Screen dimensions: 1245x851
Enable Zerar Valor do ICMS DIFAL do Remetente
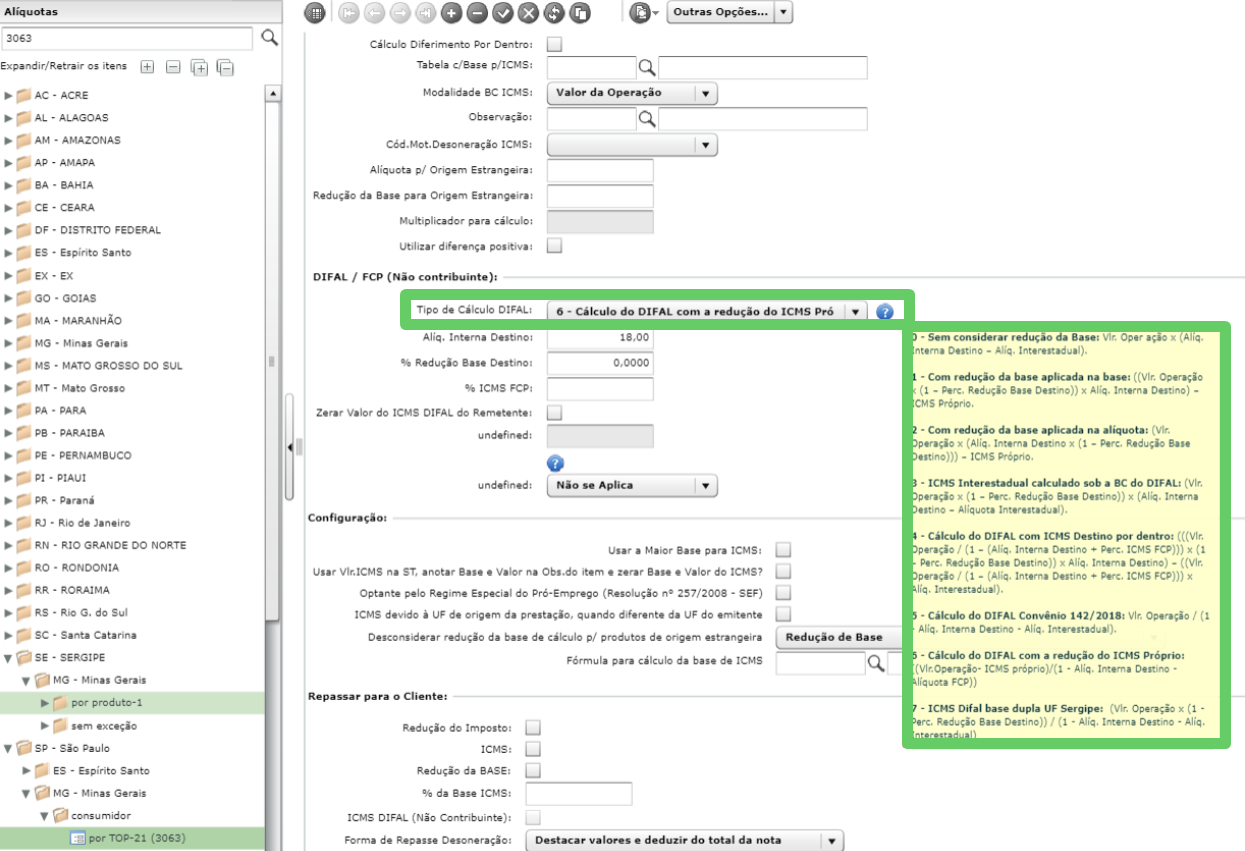[x=554, y=412]
